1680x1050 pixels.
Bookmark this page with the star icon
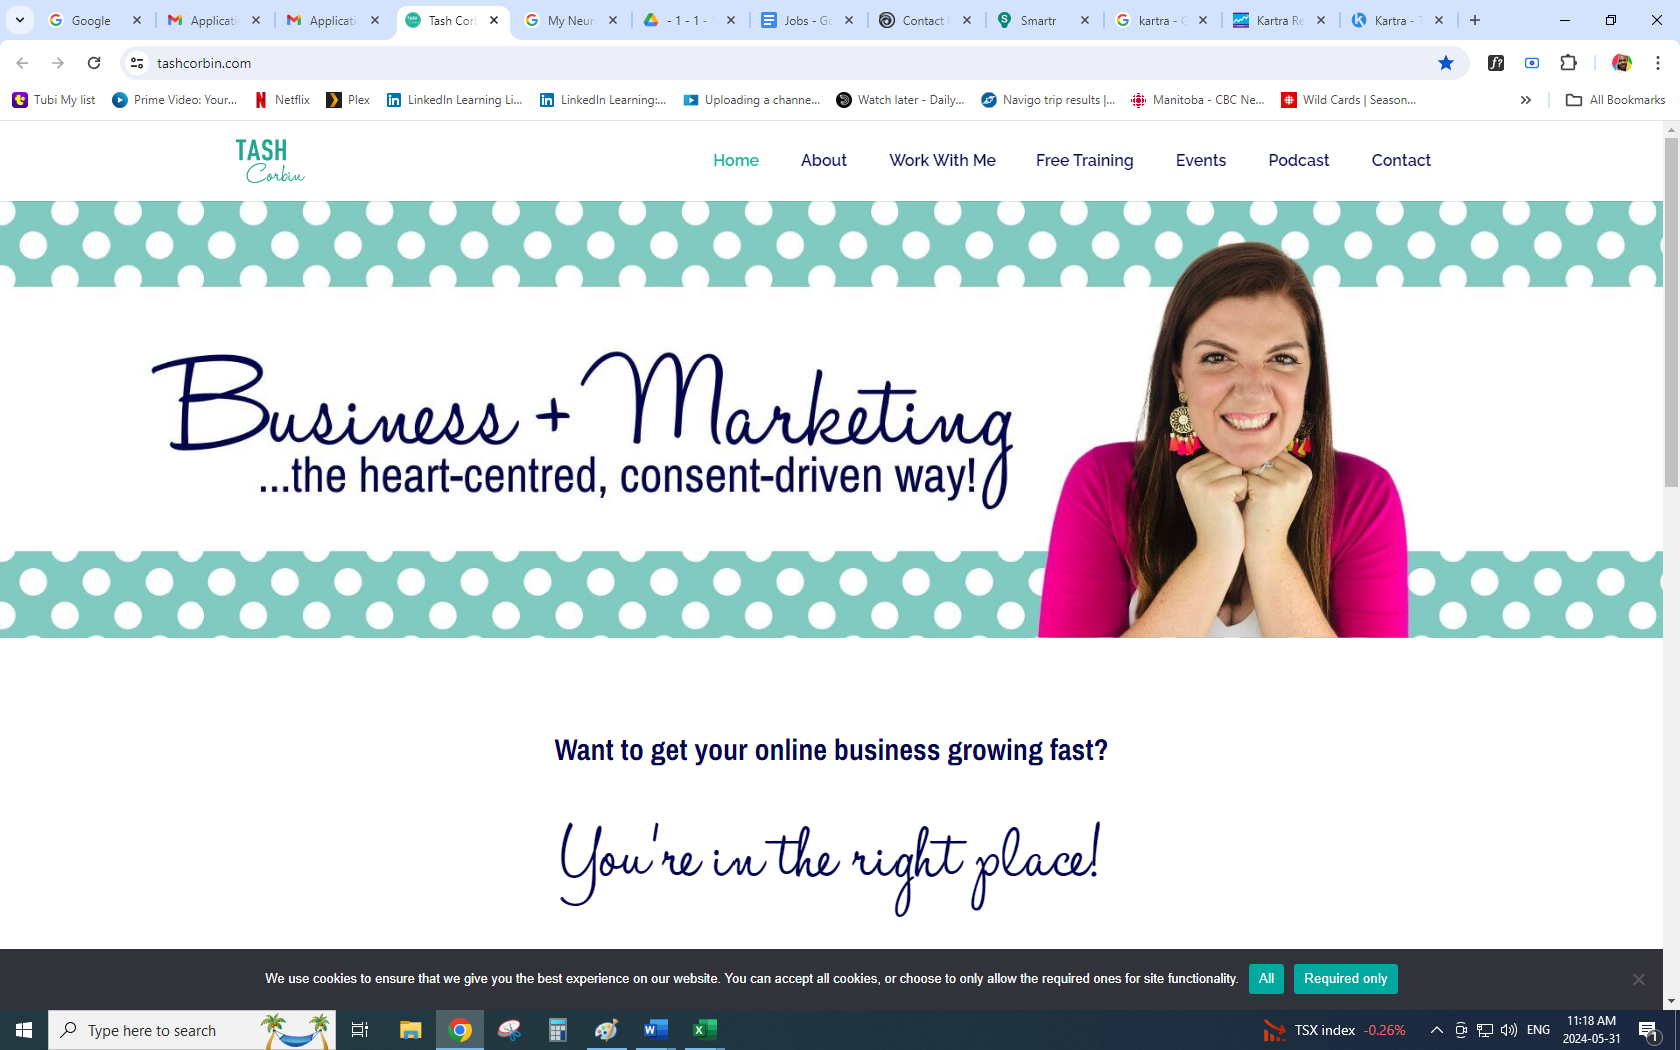1445,63
